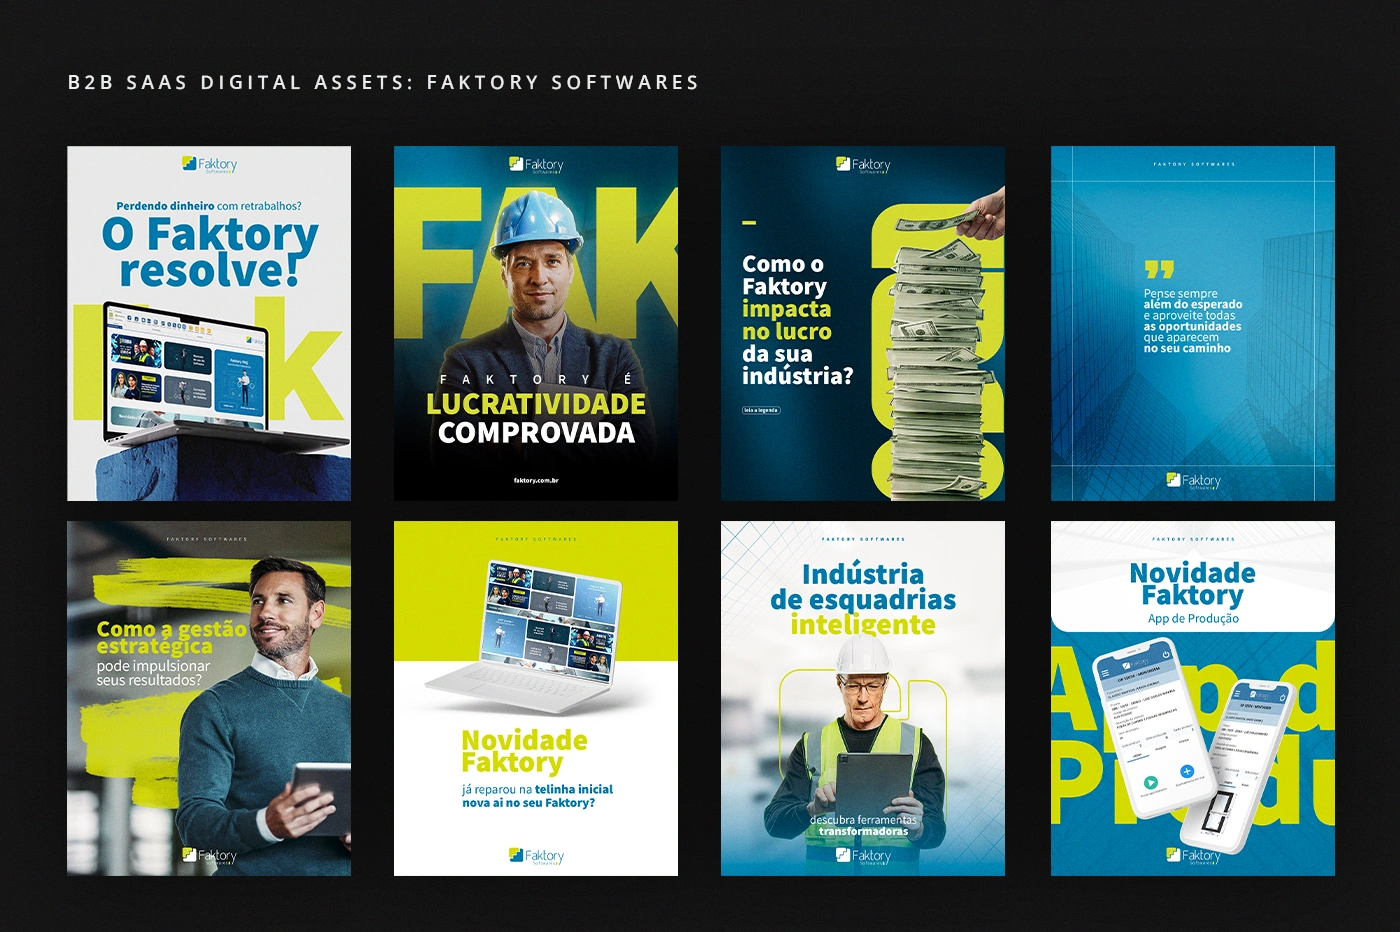This screenshot has height=932, width=1400.
Task: Click the "App de Produção" subtitle
Action: (x=1193, y=619)
